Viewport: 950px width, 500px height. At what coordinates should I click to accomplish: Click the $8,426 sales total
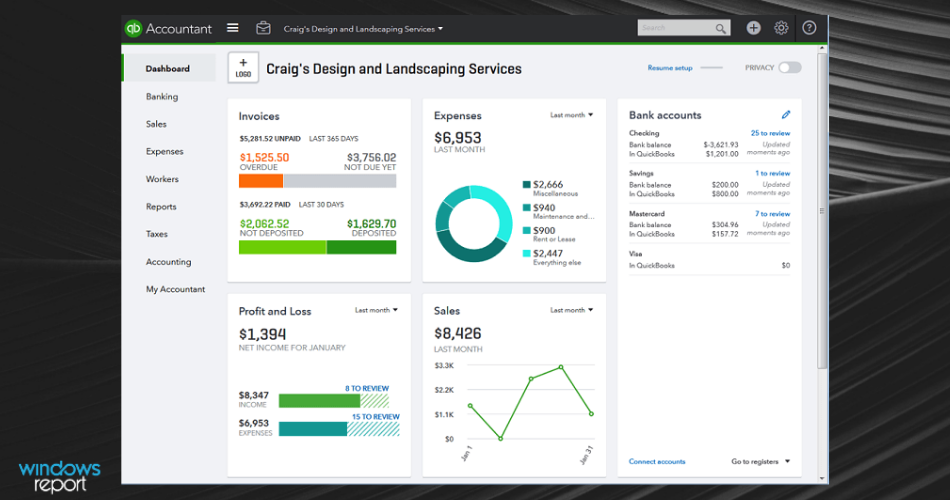pyautogui.click(x=457, y=333)
